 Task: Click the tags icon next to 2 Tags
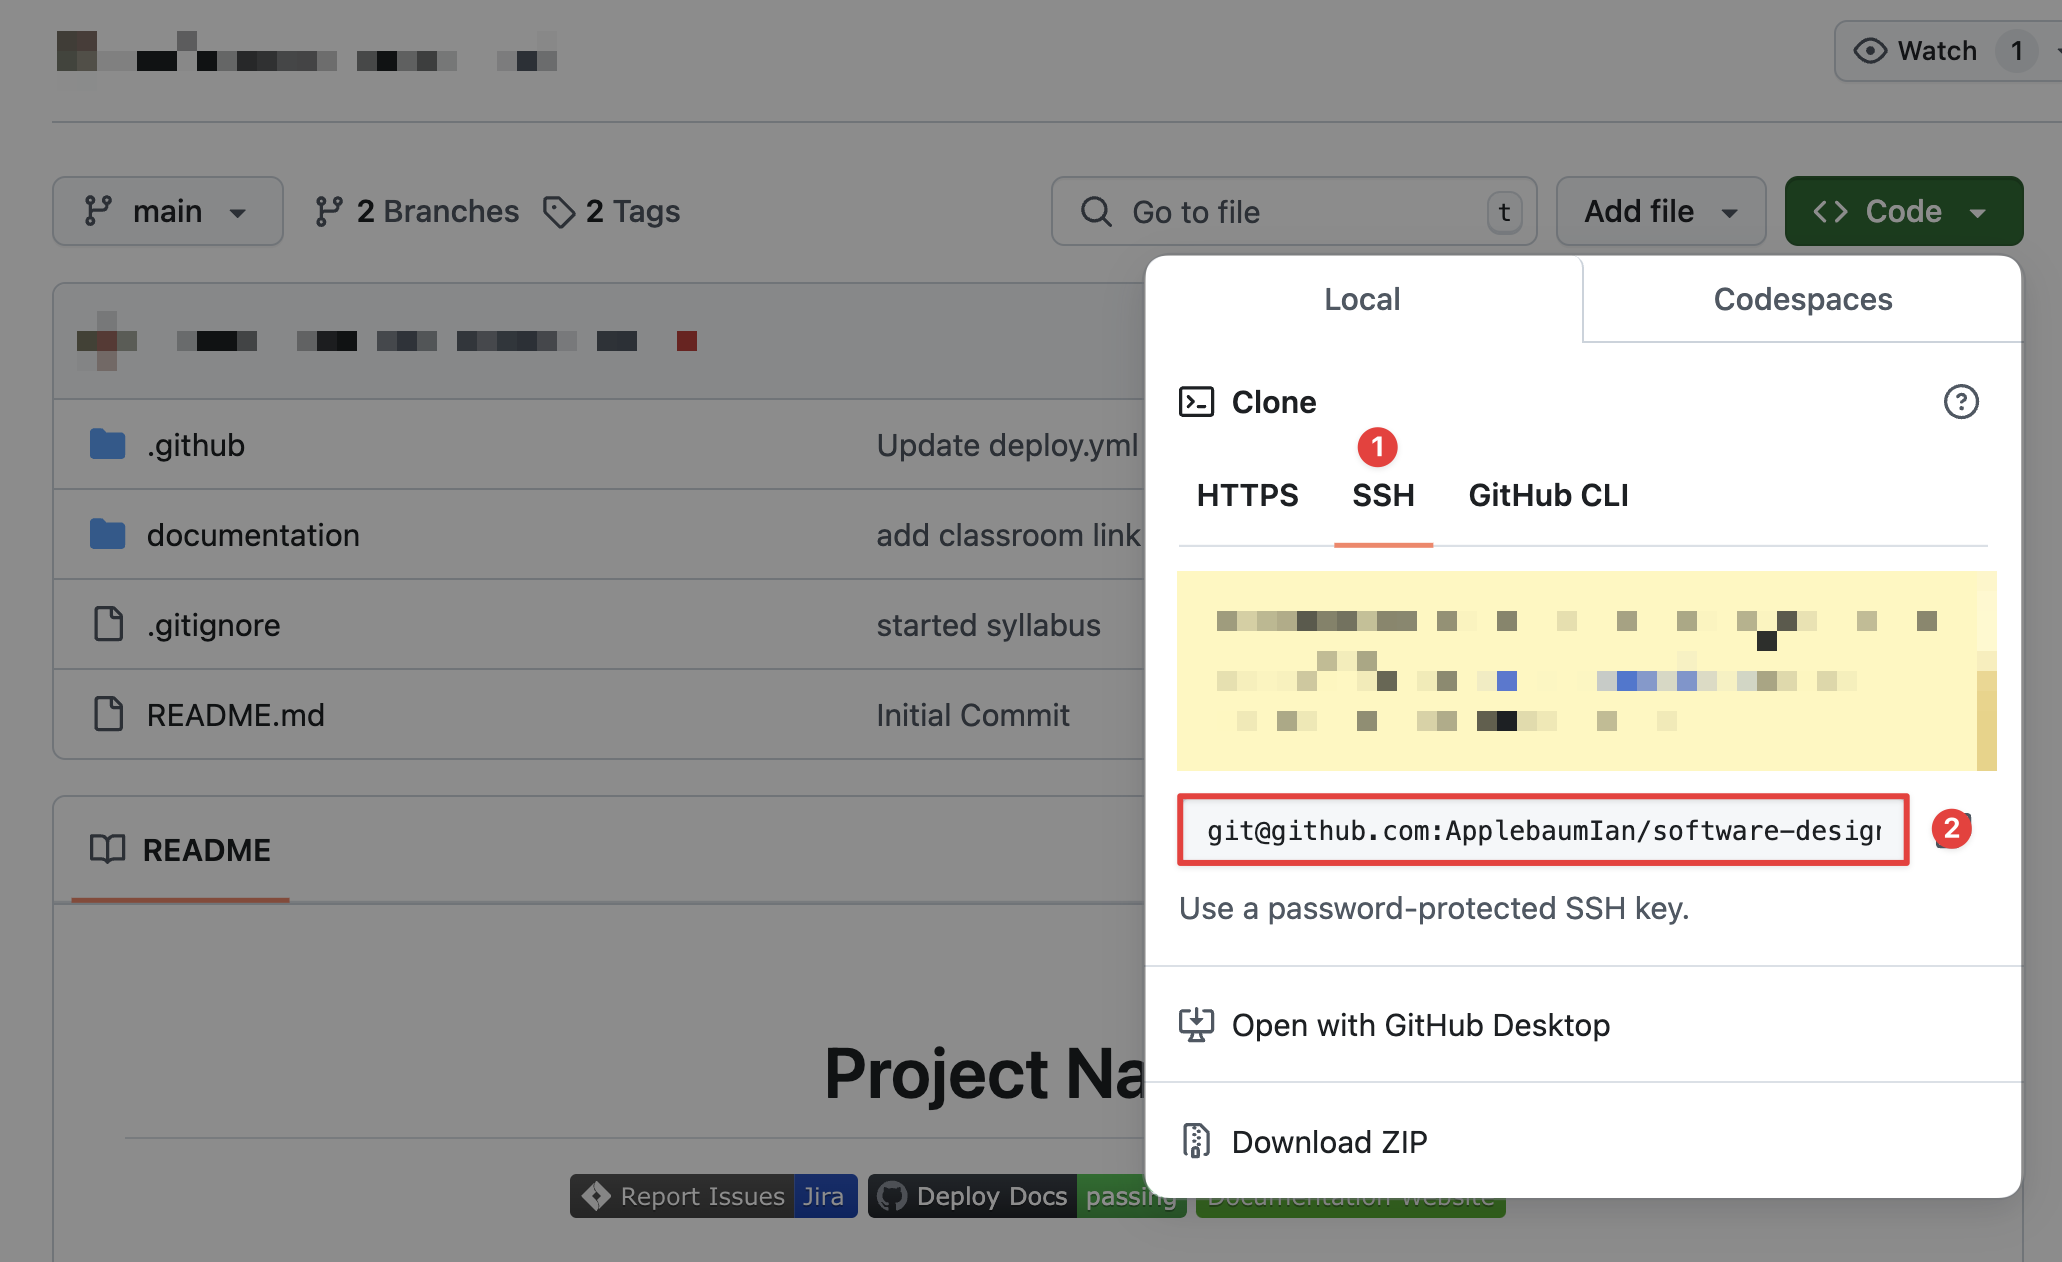point(558,212)
